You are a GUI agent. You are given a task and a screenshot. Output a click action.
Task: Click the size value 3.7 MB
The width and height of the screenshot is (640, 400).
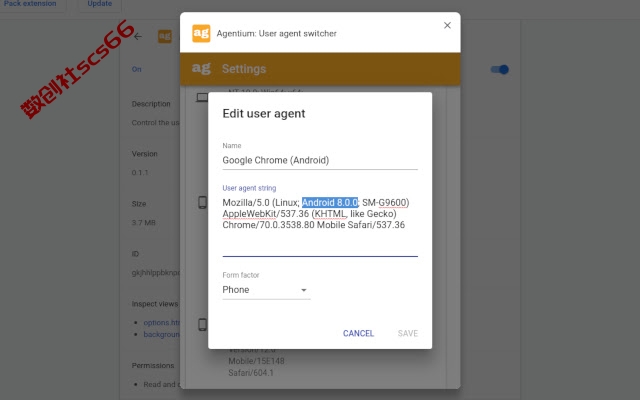[x=144, y=223]
